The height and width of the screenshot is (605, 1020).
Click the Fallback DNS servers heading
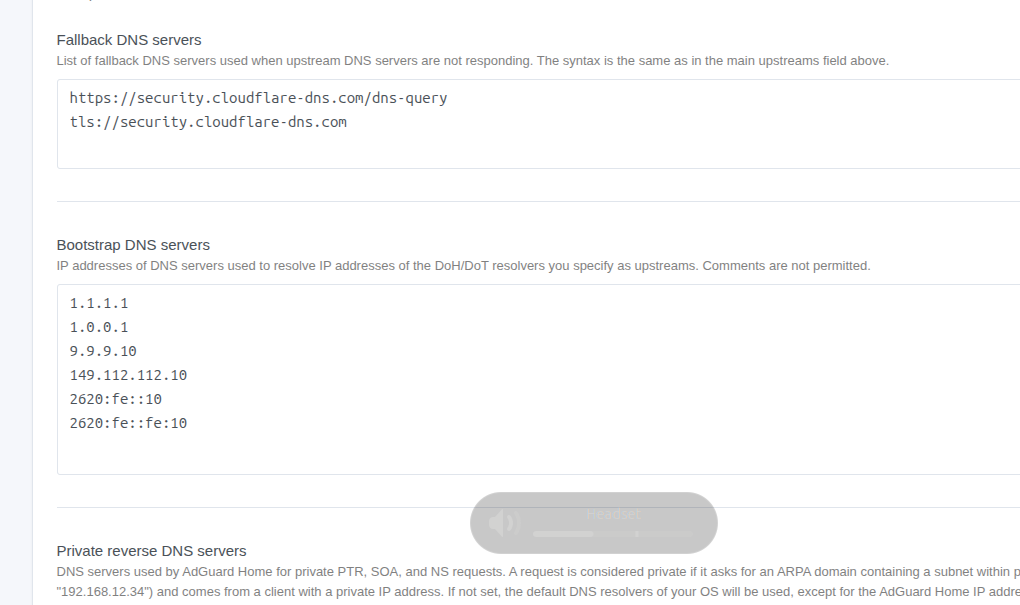[129, 40]
